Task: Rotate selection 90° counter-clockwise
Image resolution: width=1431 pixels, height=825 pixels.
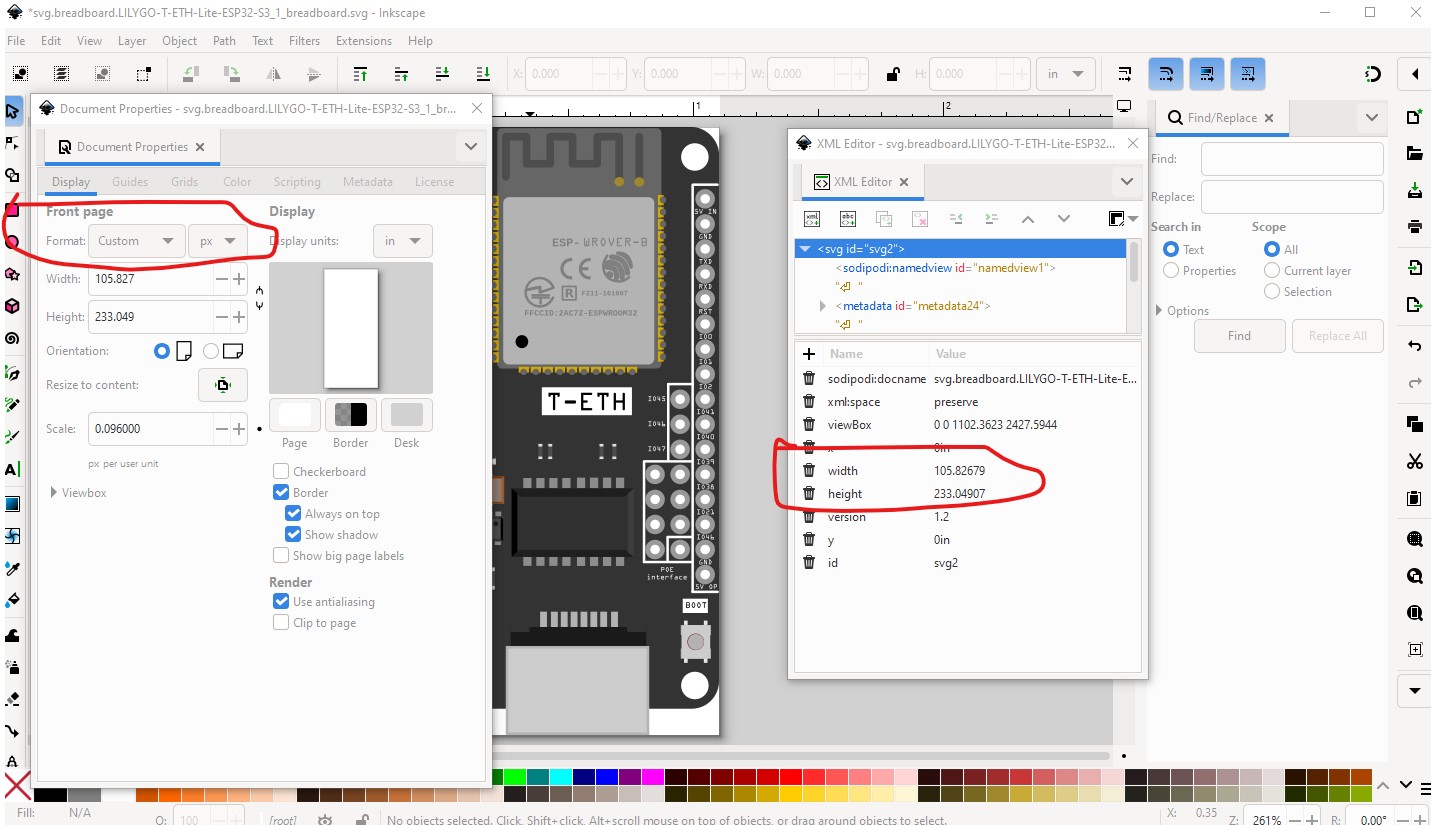Action: (x=191, y=73)
